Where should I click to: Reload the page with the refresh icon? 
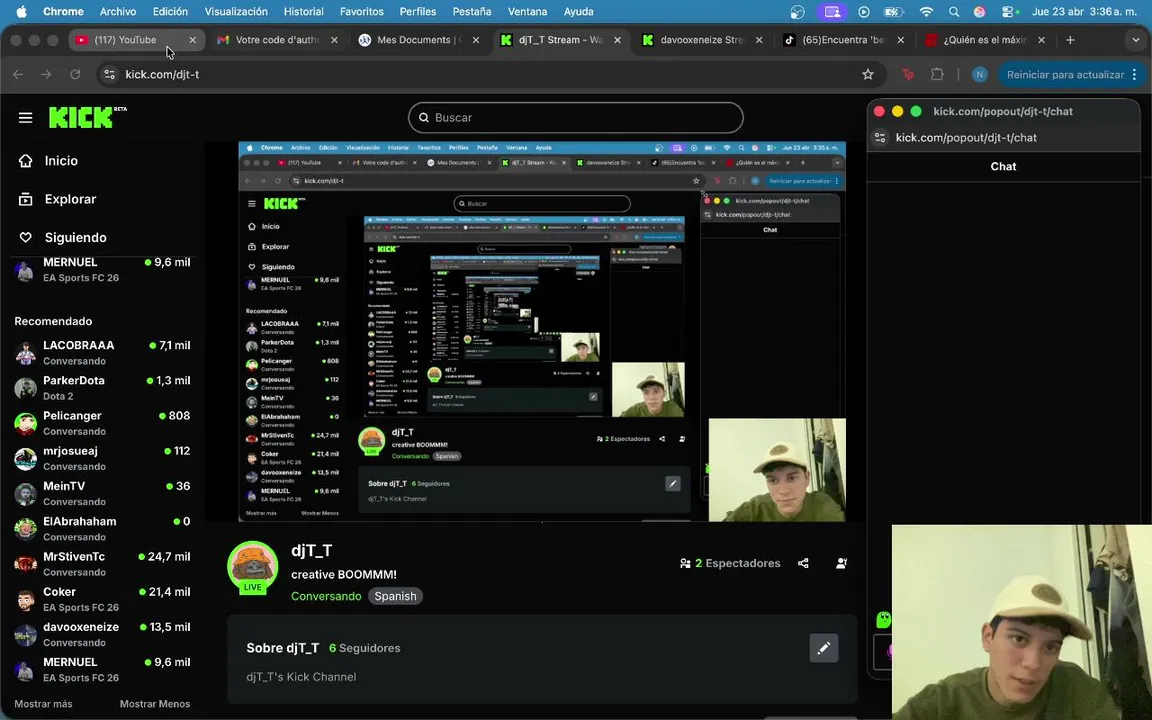tap(75, 74)
